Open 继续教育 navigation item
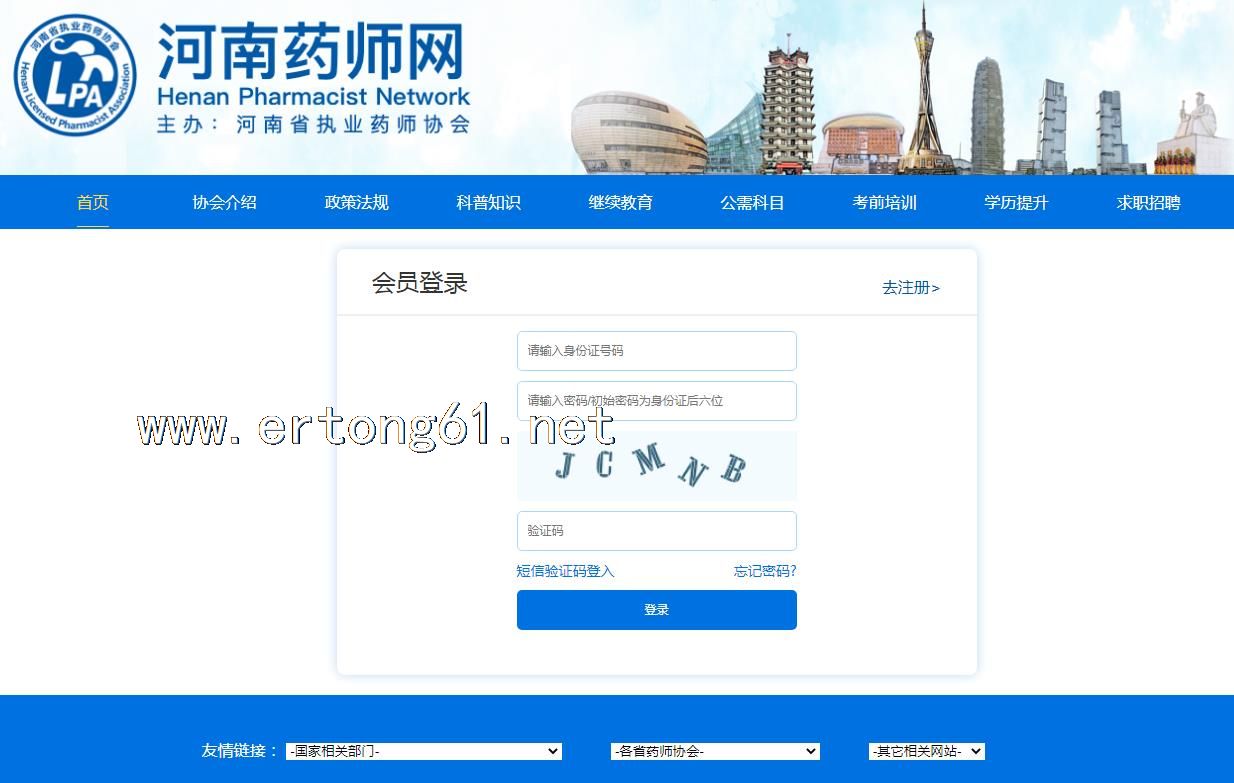This screenshot has height=783, width=1234. coord(621,203)
